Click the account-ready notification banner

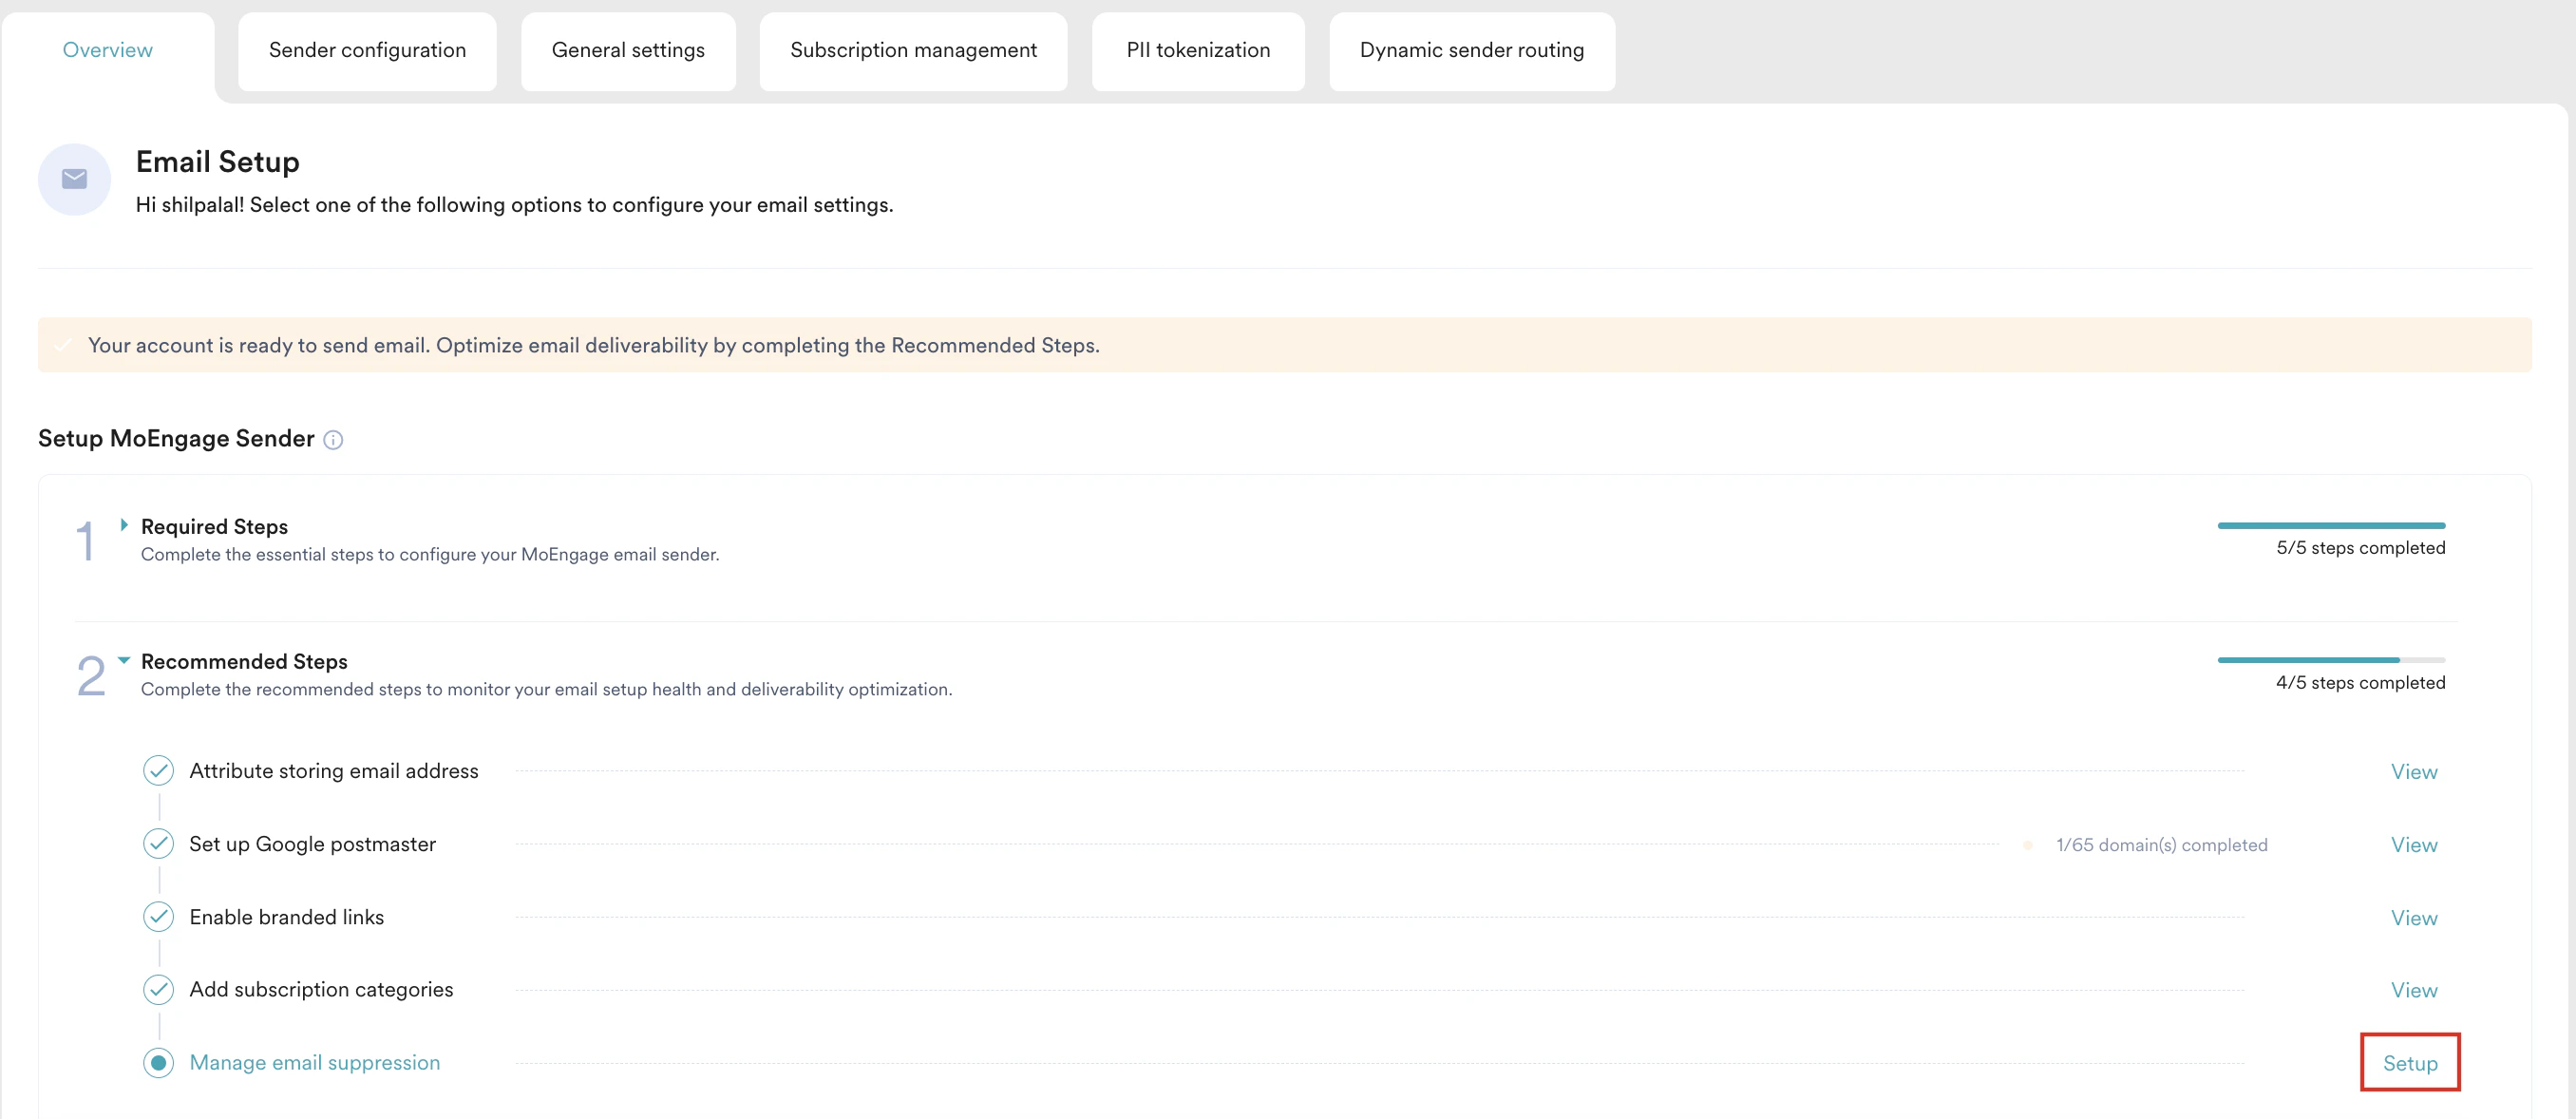point(1288,344)
